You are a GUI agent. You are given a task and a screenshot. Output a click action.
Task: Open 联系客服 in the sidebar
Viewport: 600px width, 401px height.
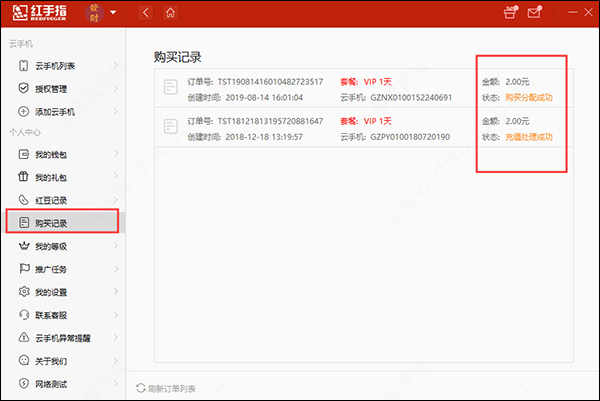64,315
